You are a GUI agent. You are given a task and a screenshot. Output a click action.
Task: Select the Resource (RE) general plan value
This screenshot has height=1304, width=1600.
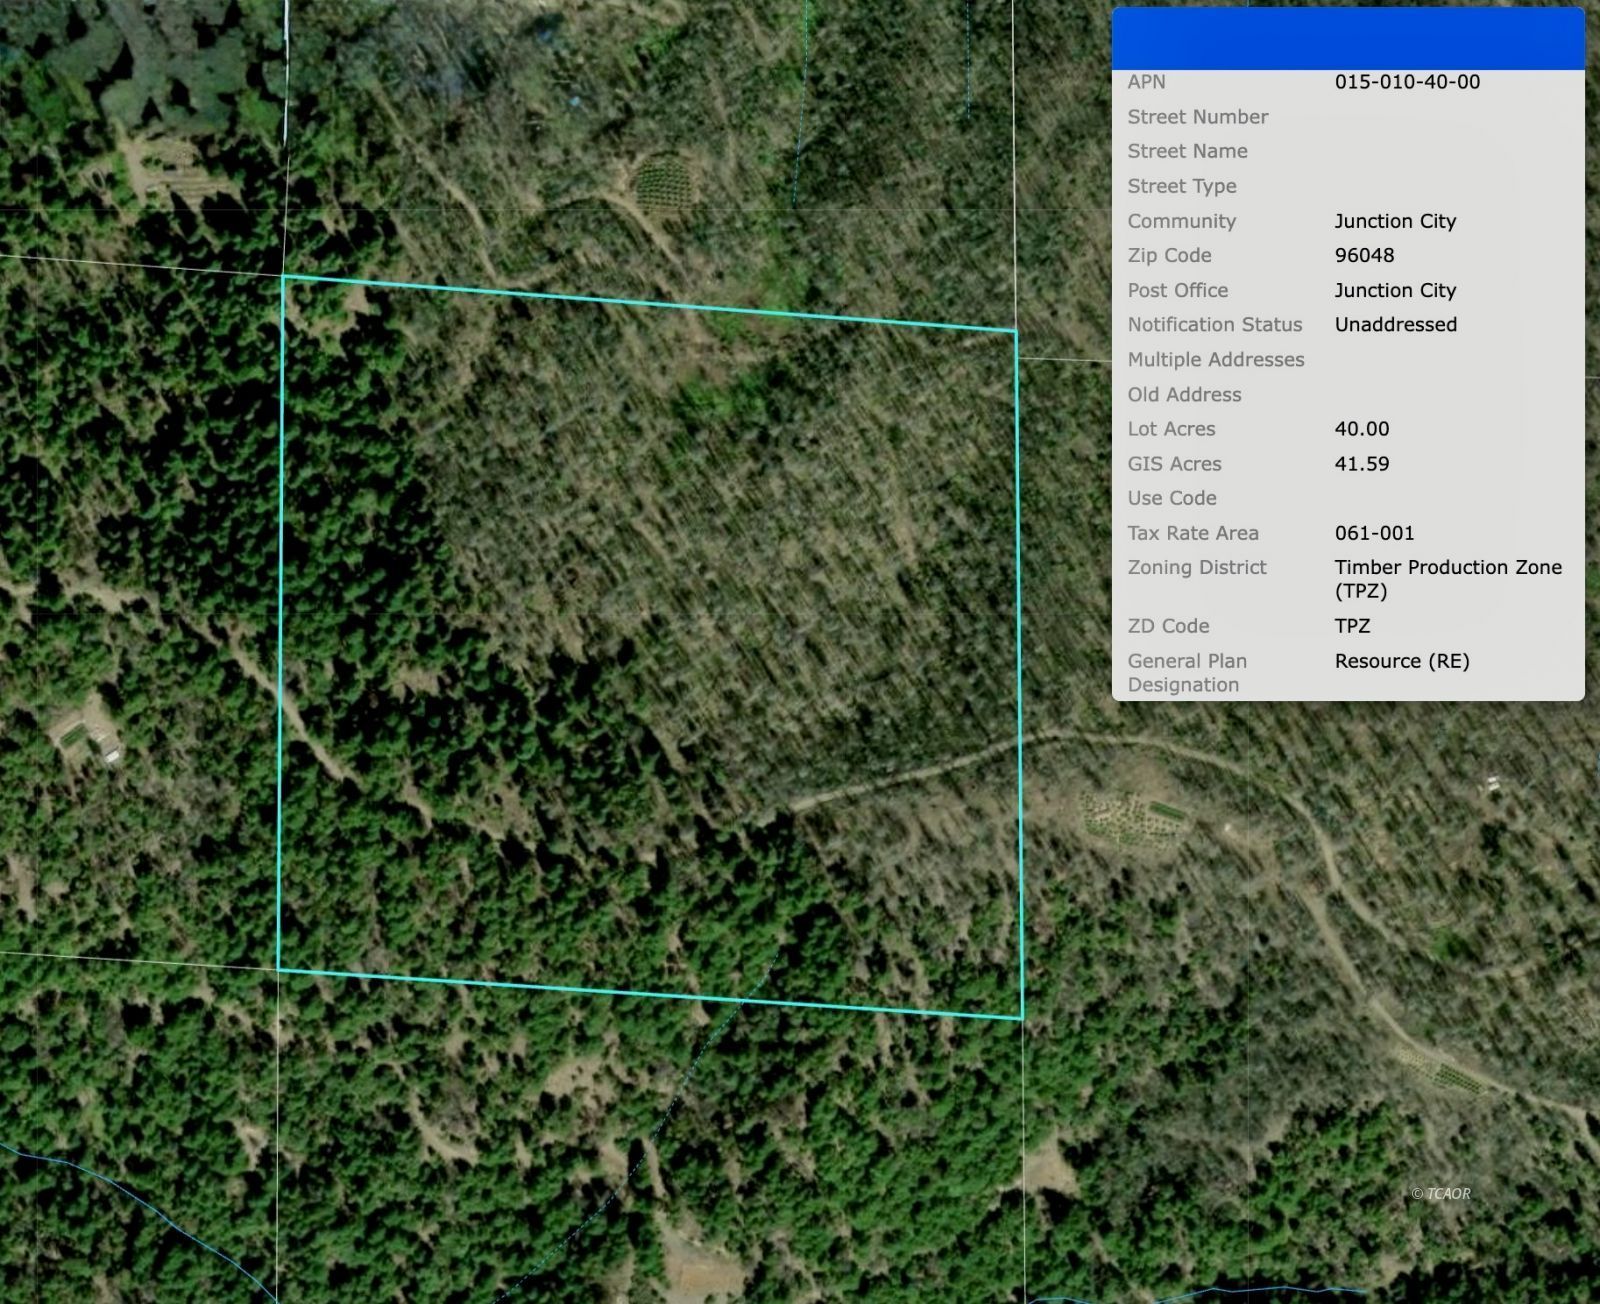pyautogui.click(x=1401, y=661)
